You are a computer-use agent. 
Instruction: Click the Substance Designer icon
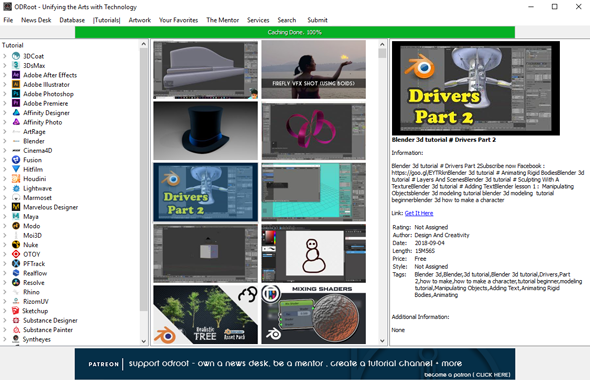pos(16,320)
